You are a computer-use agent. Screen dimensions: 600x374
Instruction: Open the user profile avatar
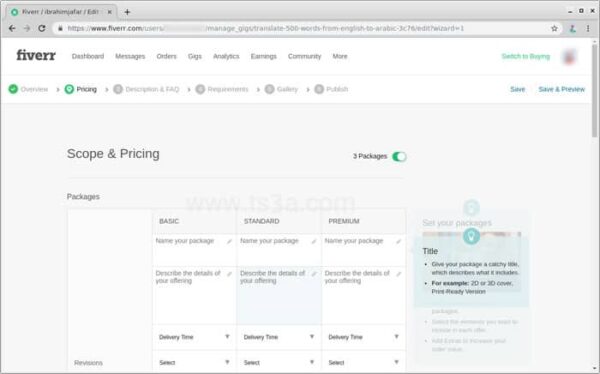tap(569, 57)
